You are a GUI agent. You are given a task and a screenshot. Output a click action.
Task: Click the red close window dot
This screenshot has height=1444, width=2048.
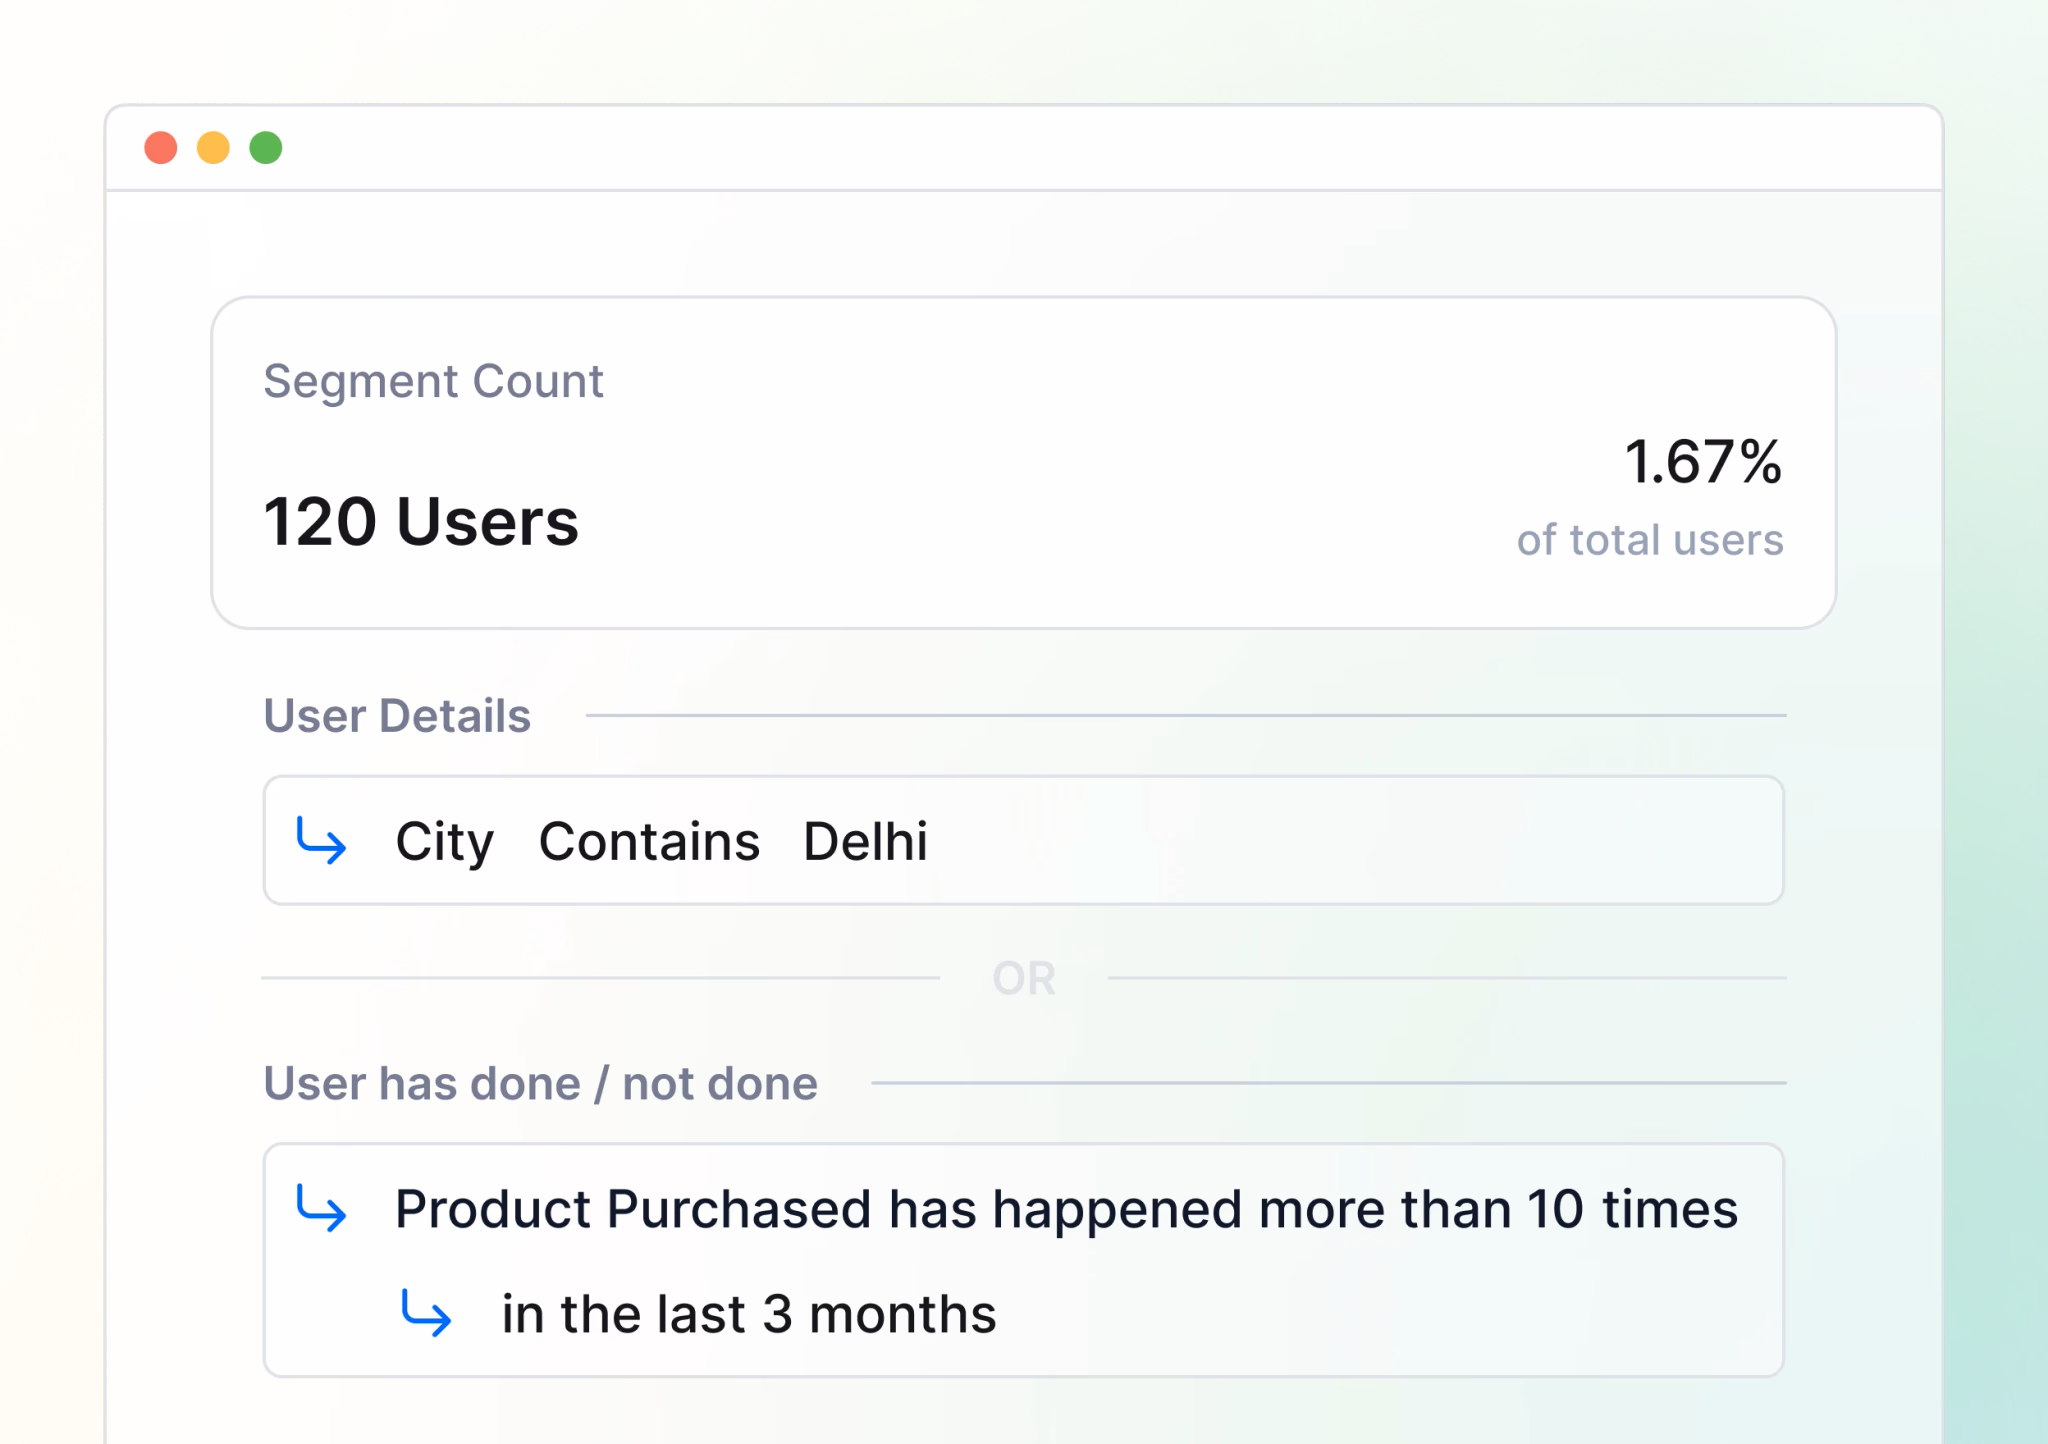click(x=161, y=148)
